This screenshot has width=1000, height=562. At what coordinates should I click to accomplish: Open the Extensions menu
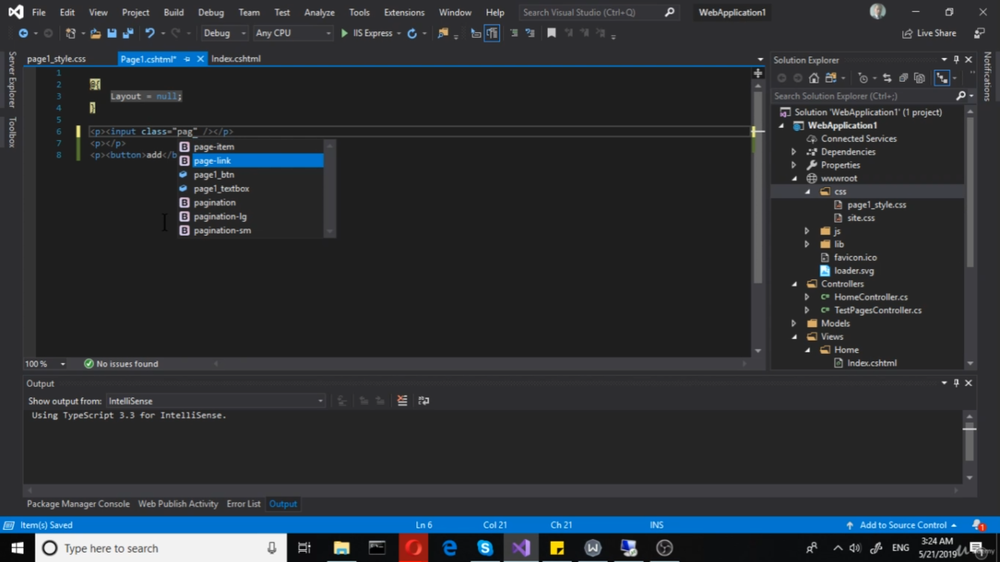[404, 13]
